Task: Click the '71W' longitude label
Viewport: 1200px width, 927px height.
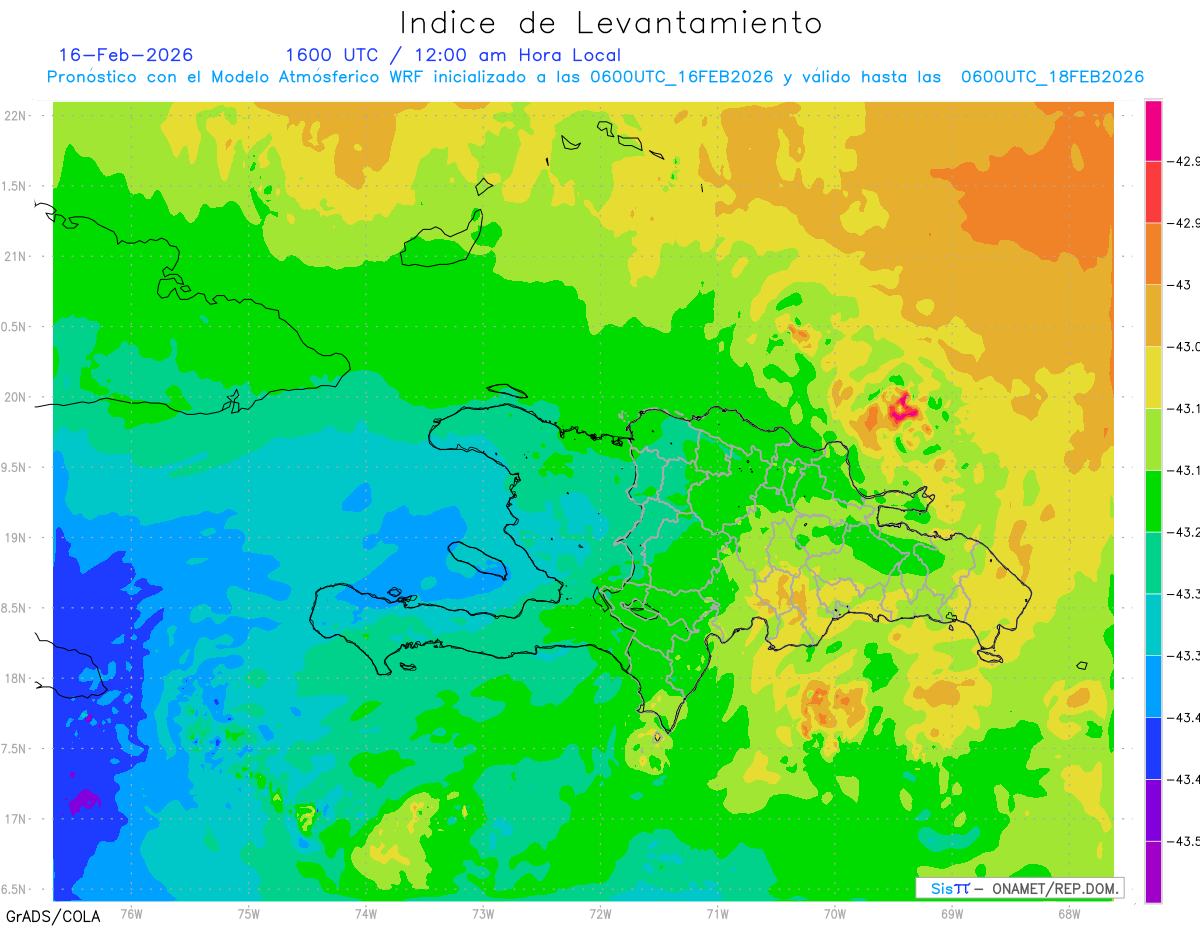Action: [x=717, y=913]
